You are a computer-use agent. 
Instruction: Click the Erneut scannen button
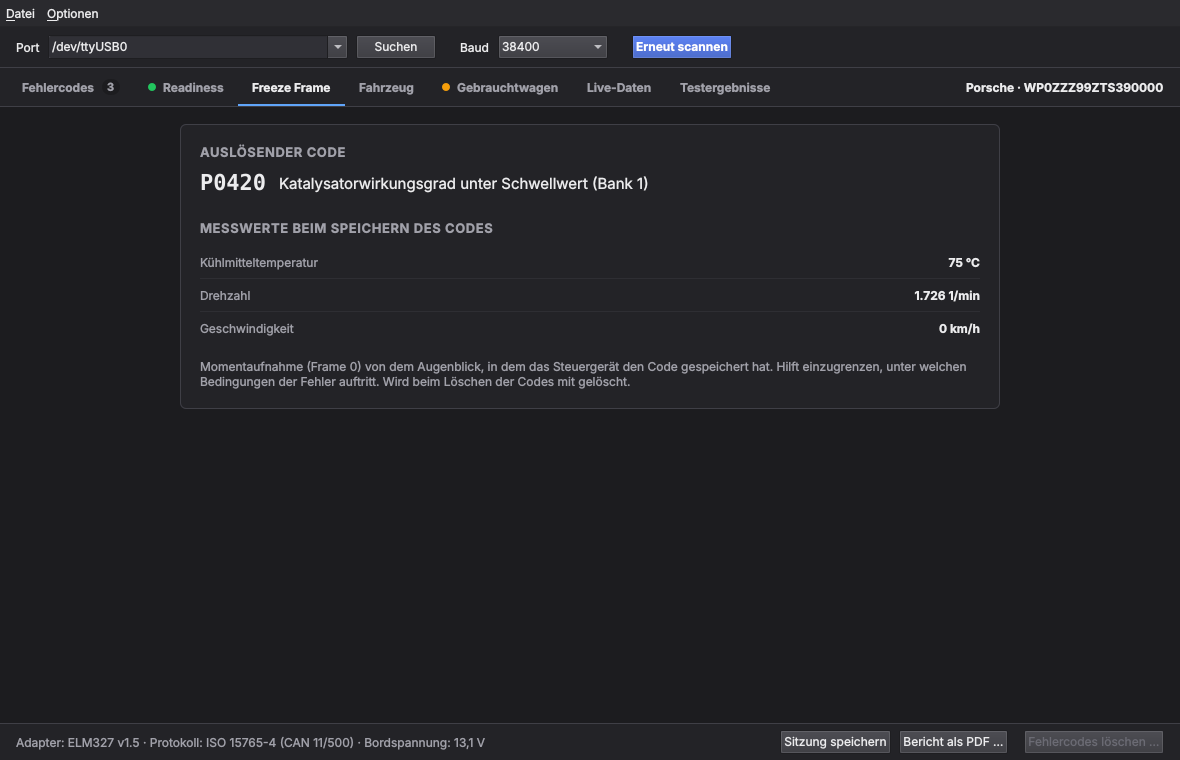tap(682, 47)
